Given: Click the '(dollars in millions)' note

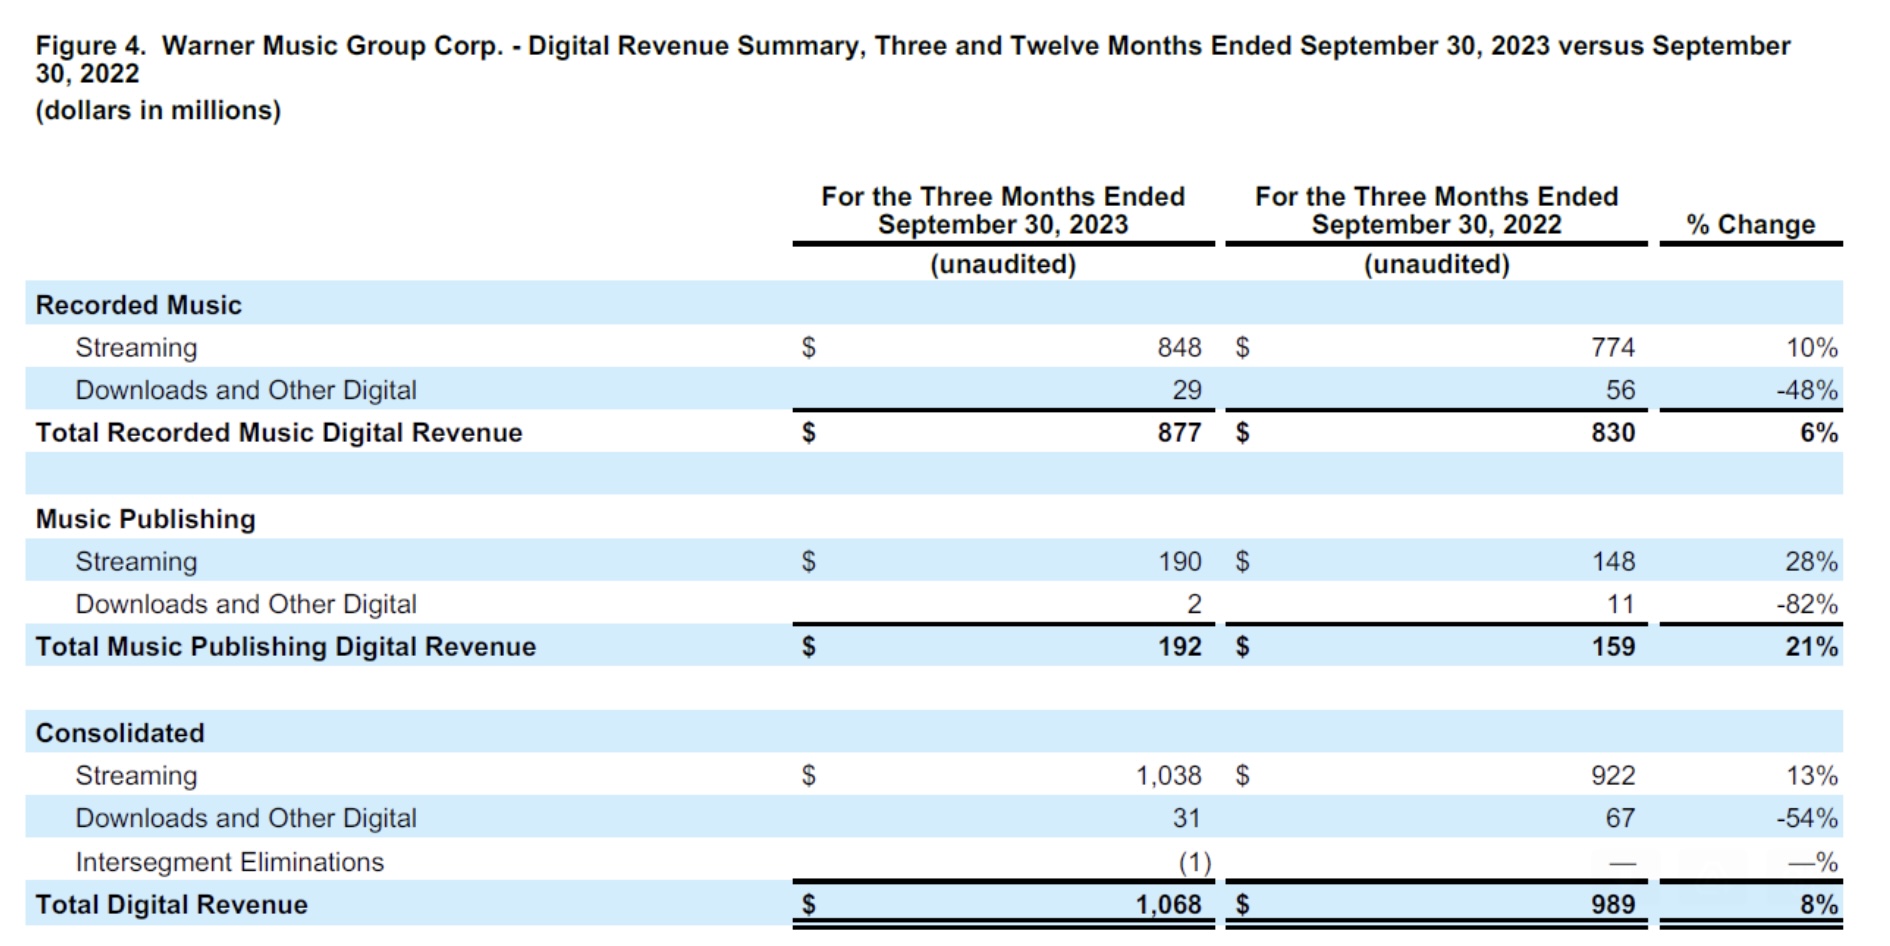Looking at the screenshot, I should [x=158, y=110].
